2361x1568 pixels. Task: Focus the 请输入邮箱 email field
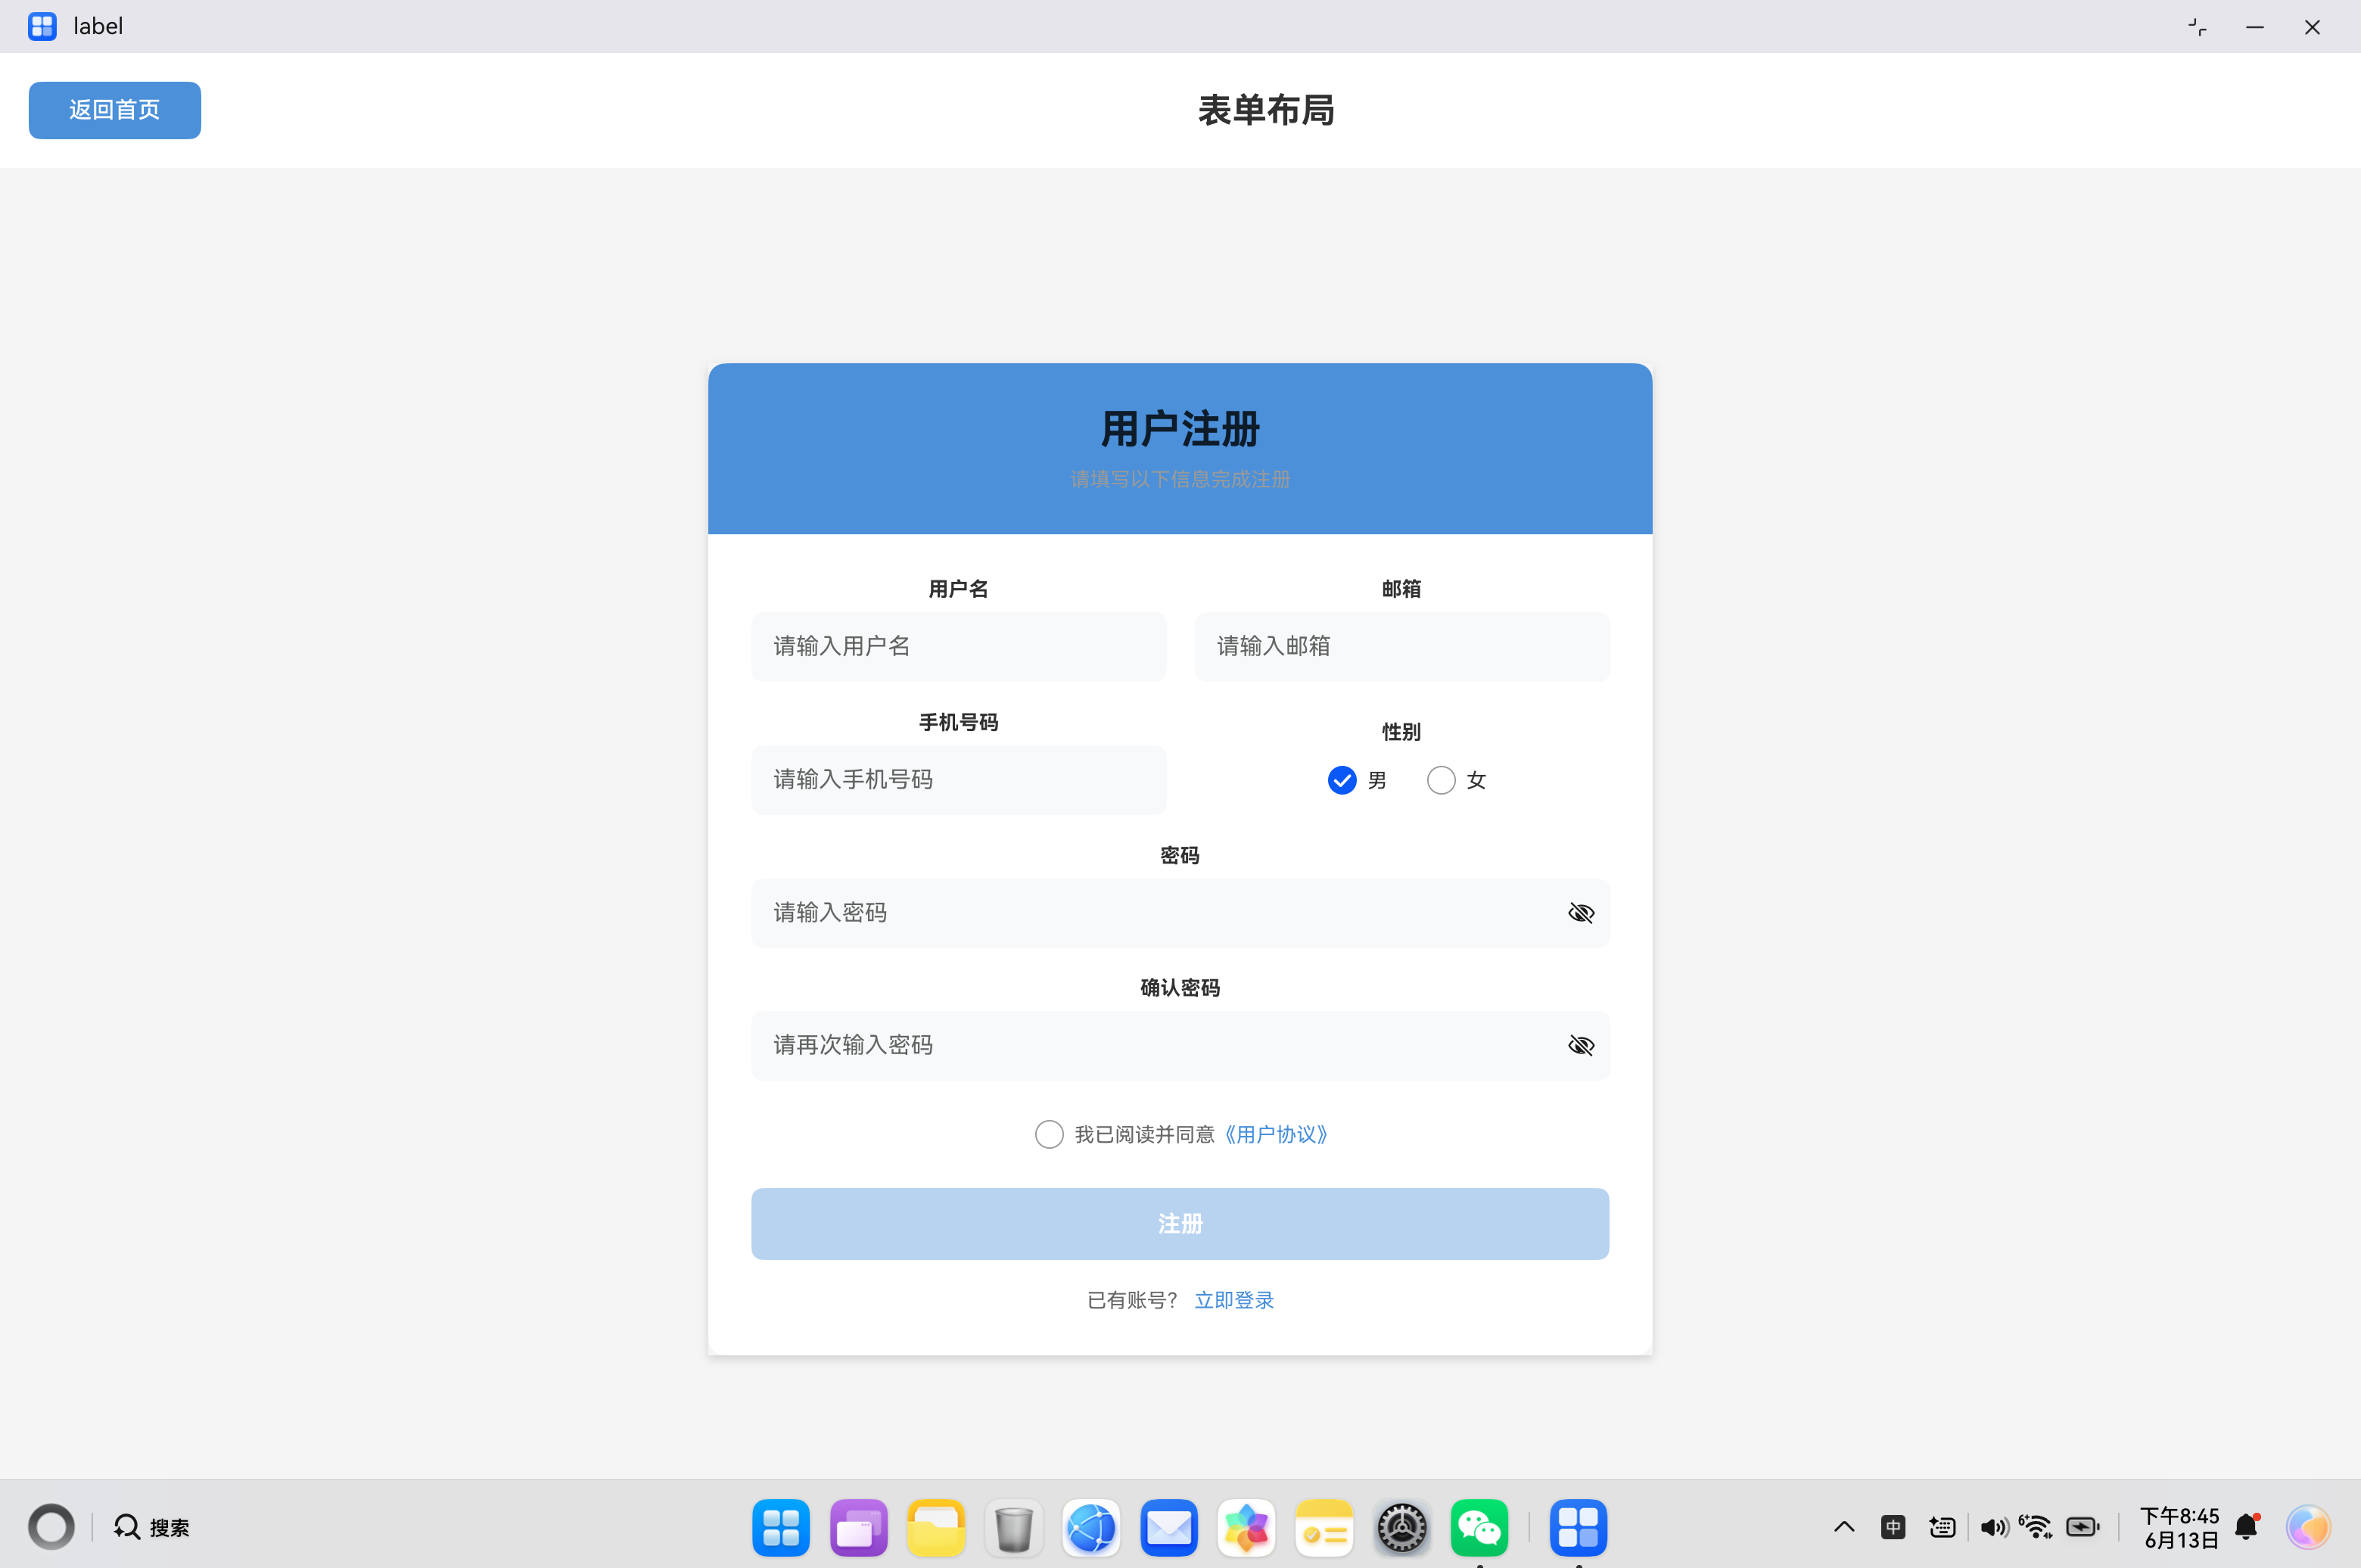click(x=1401, y=646)
